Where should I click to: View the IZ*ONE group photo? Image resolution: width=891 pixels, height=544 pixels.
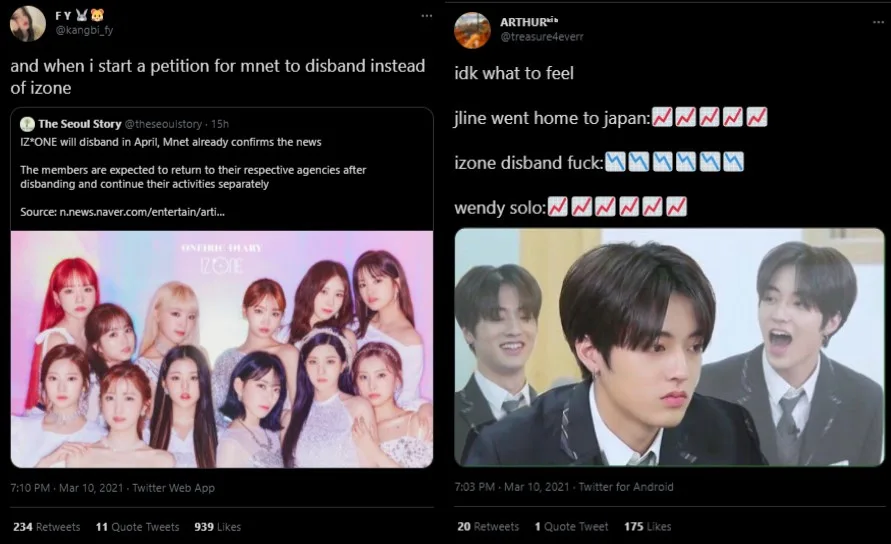pyautogui.click(x=222, y=349)
